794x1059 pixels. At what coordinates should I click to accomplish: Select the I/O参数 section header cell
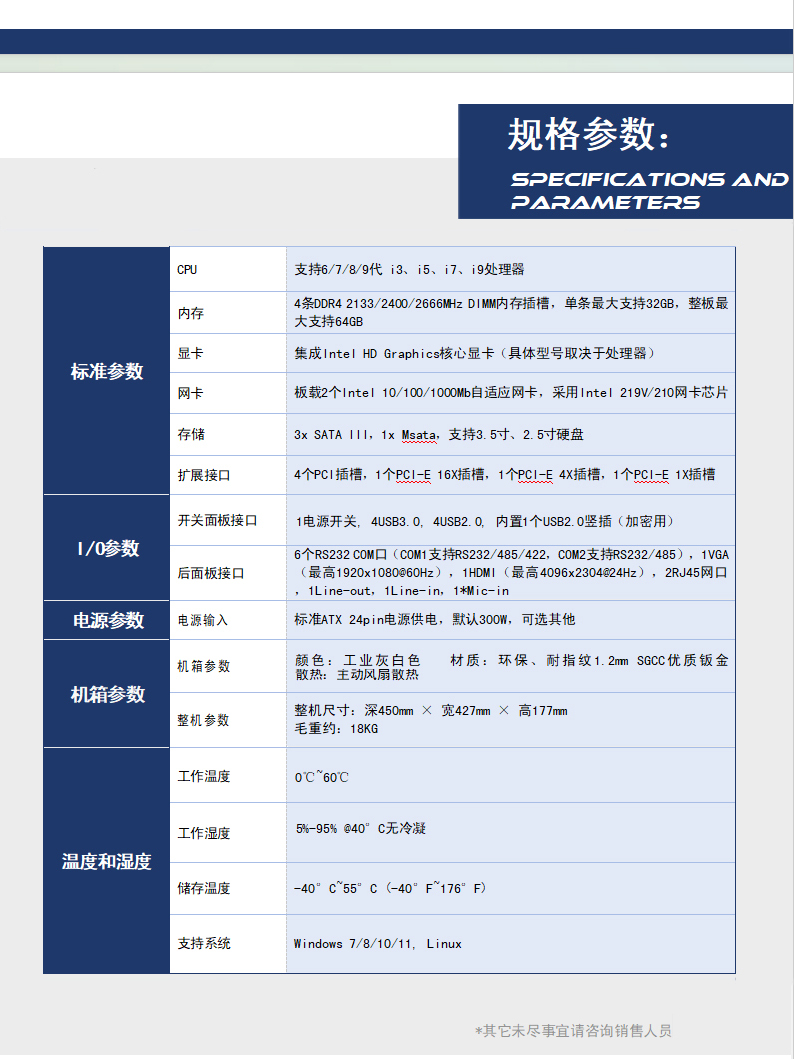[107, 548]
